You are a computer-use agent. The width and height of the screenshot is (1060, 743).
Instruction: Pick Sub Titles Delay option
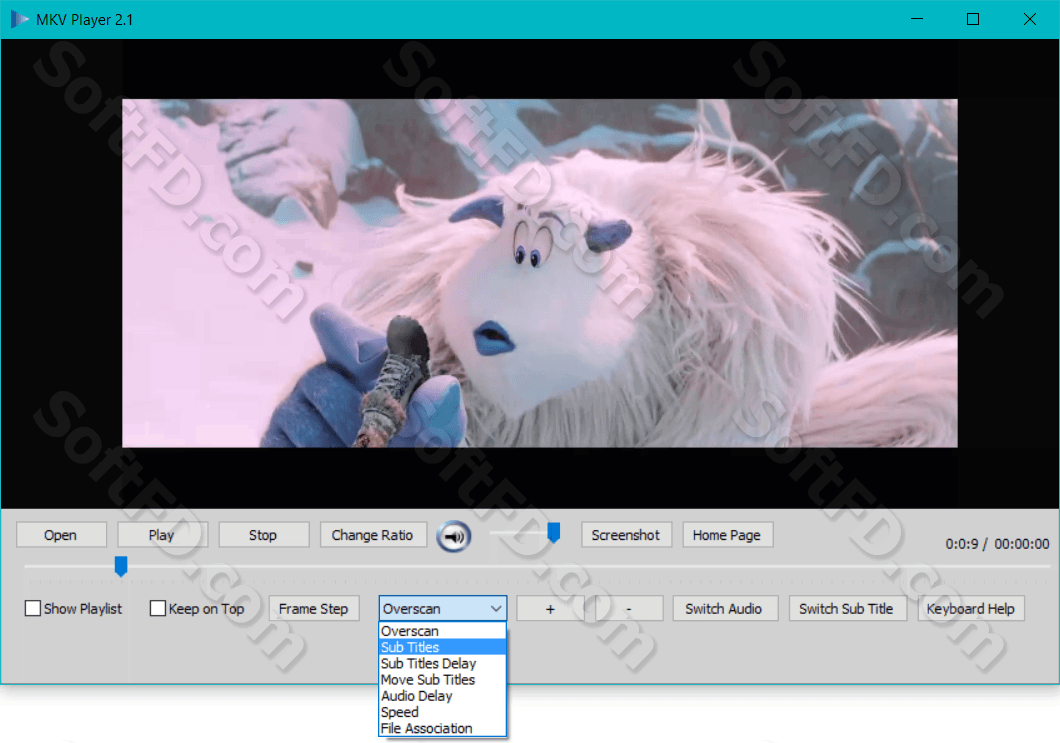[x=442, y=663]
